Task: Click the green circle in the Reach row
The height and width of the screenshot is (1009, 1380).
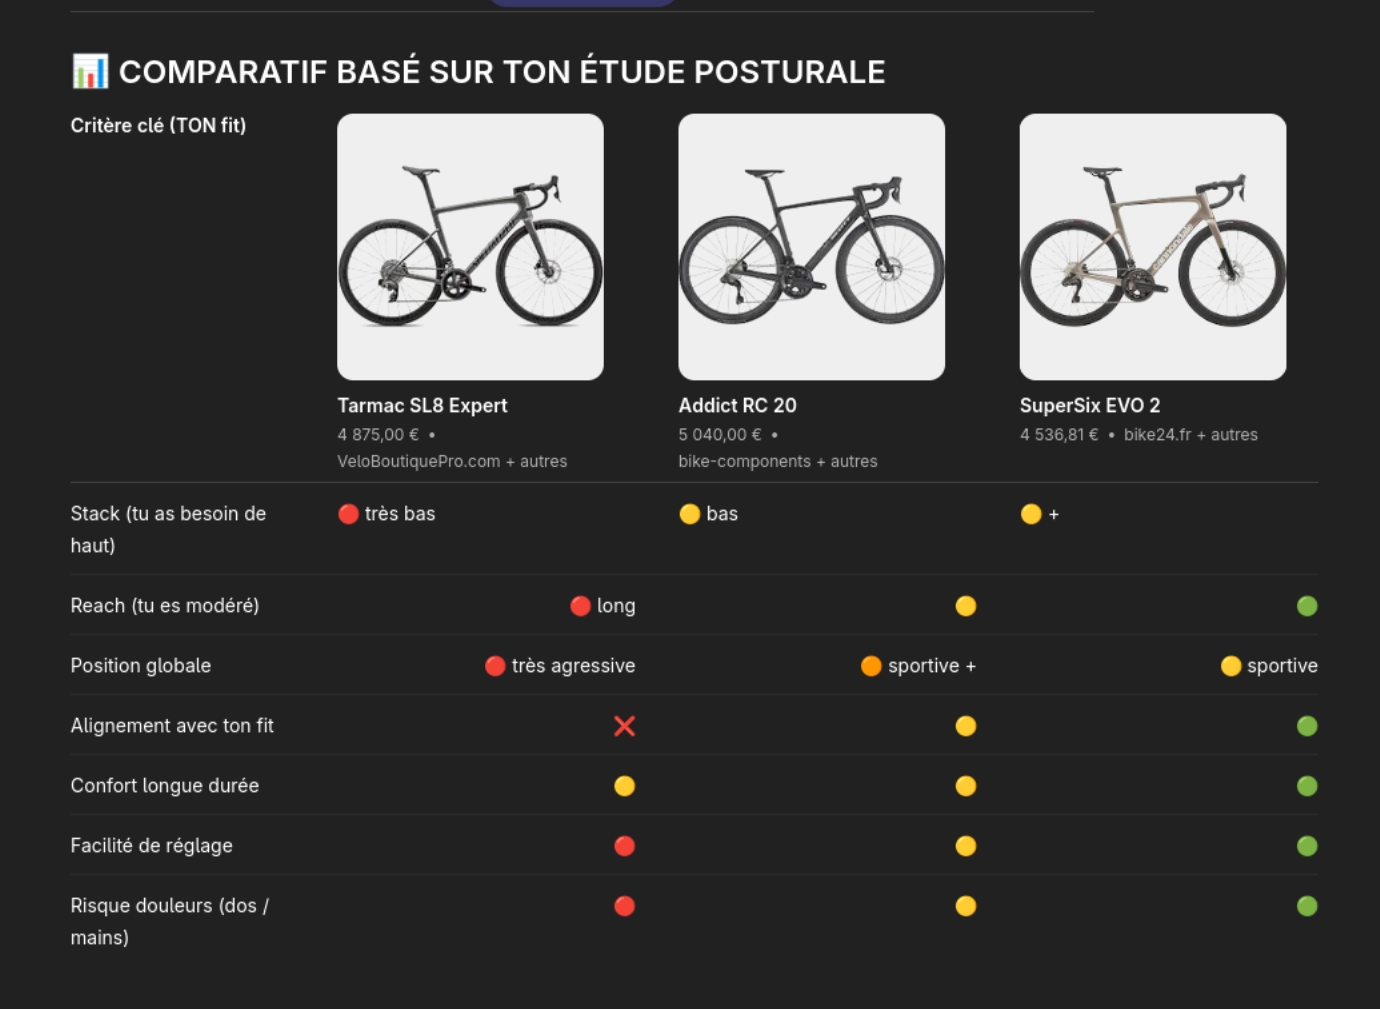Action: tap(1306, 606)
